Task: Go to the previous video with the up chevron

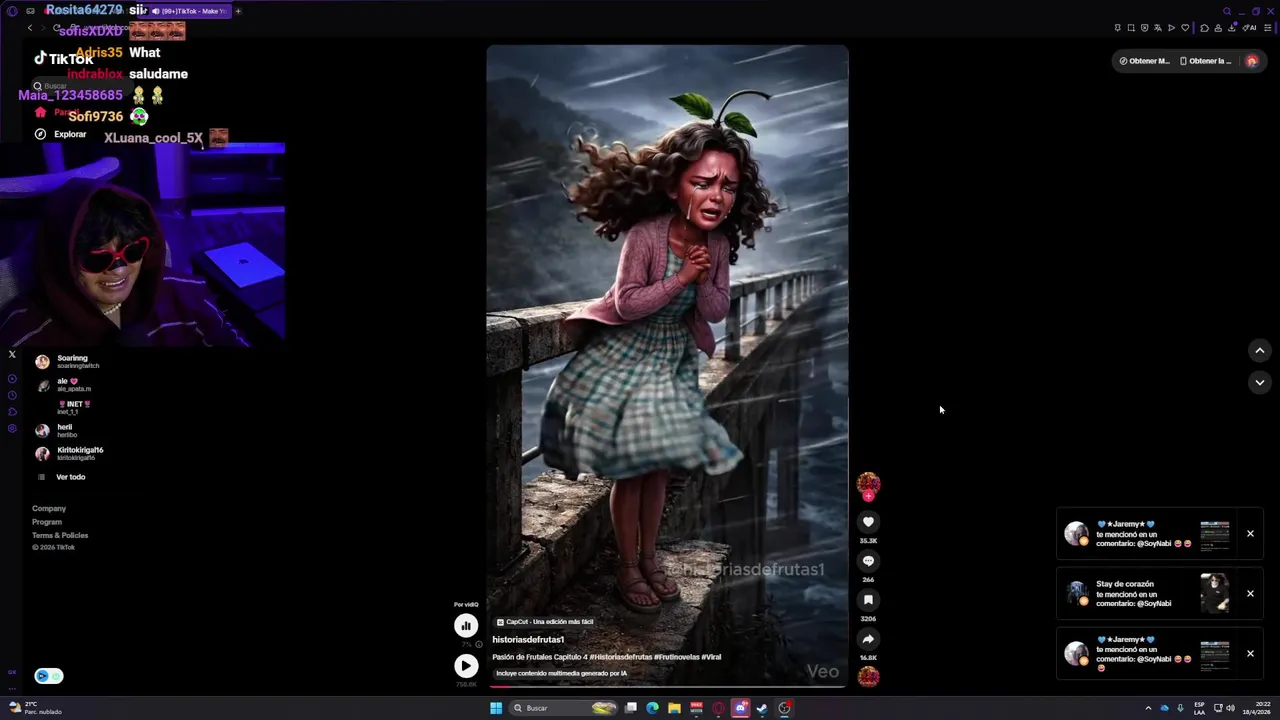Action: pyautogui.click(x=1260, y=351)
